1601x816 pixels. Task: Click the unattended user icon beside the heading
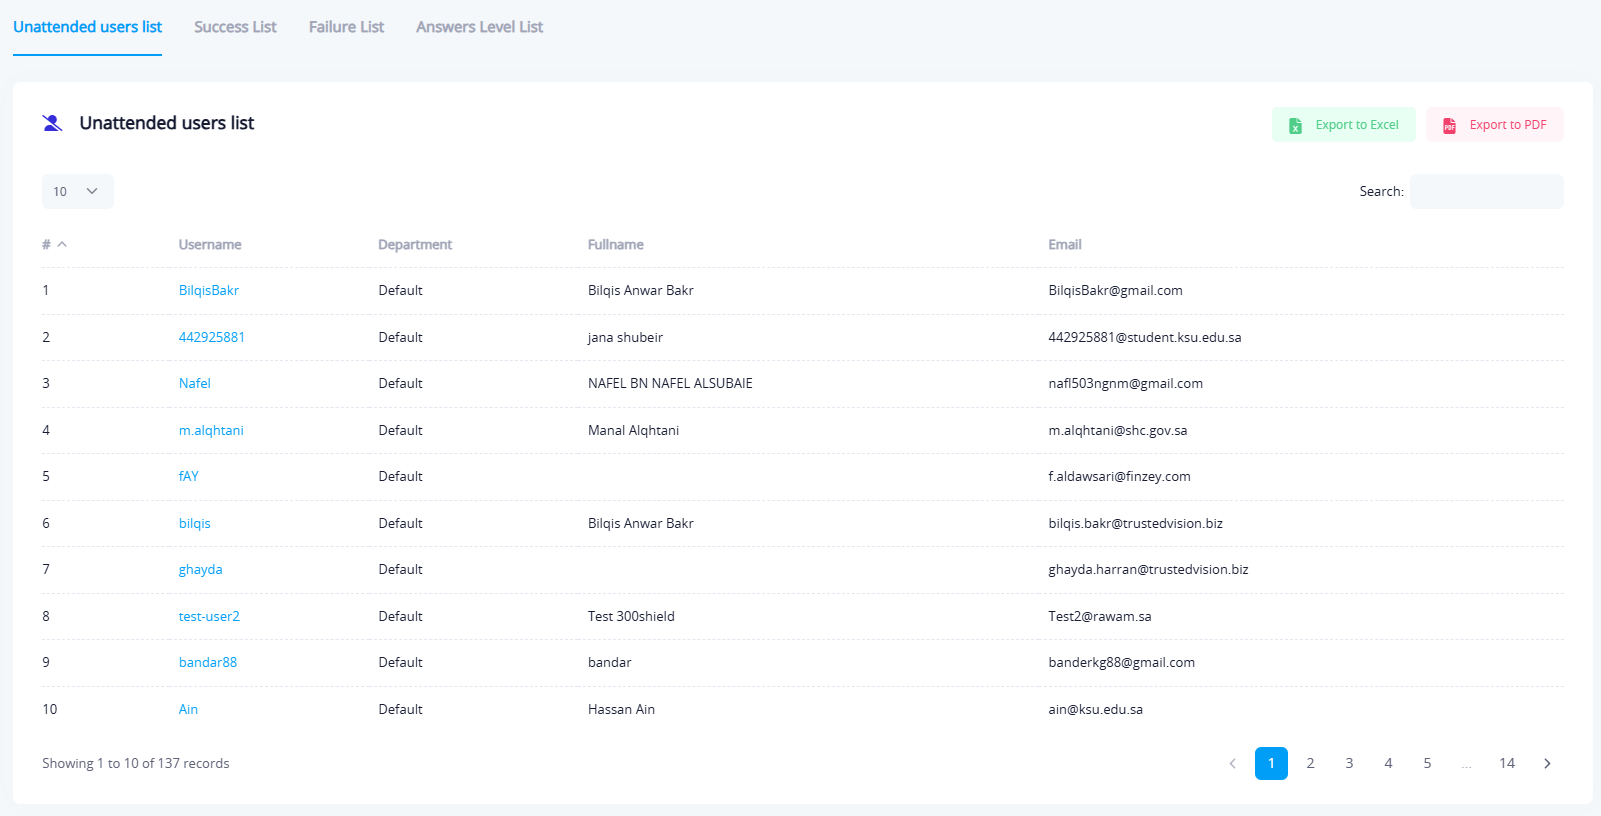pyautogui.click(x=52, y=123)
